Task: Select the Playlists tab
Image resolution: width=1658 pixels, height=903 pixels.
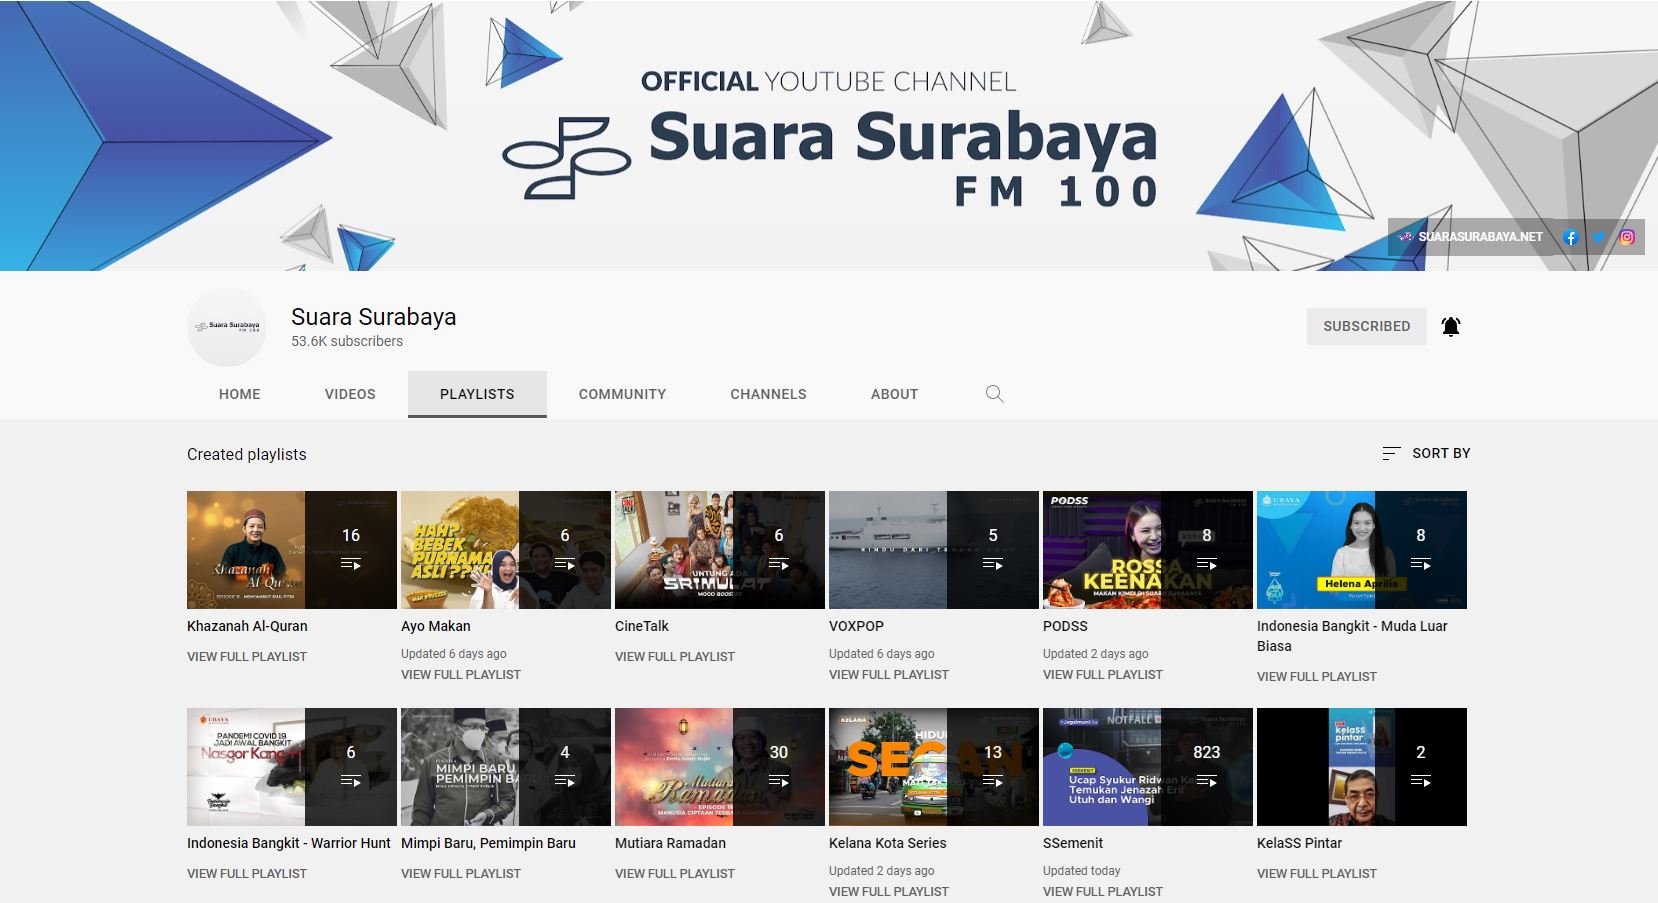Action: tap(477, 394)
